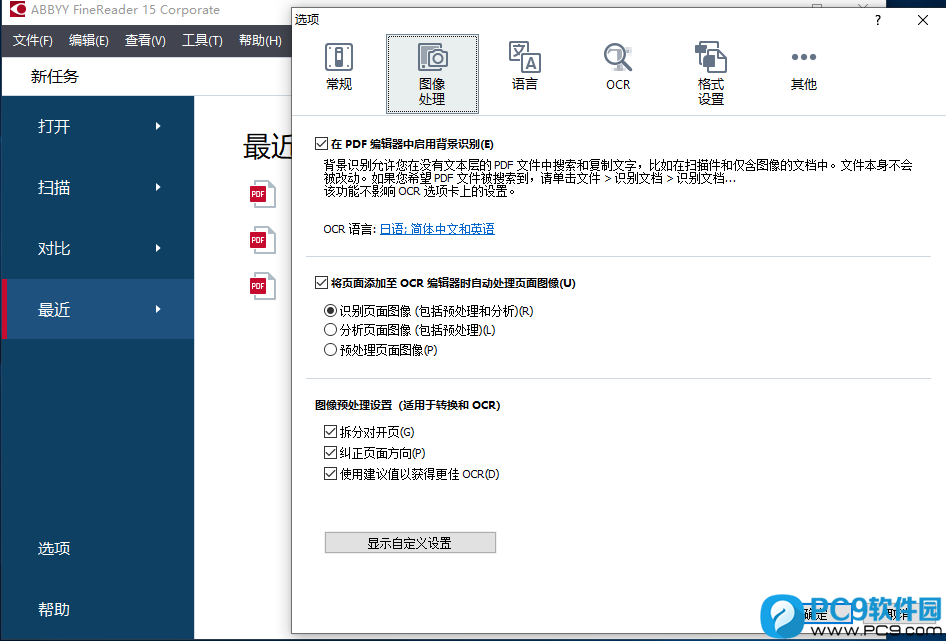Select 分析页面图像 radio option
The width and height of the screenshot is (946, 641).
point(330,330)
